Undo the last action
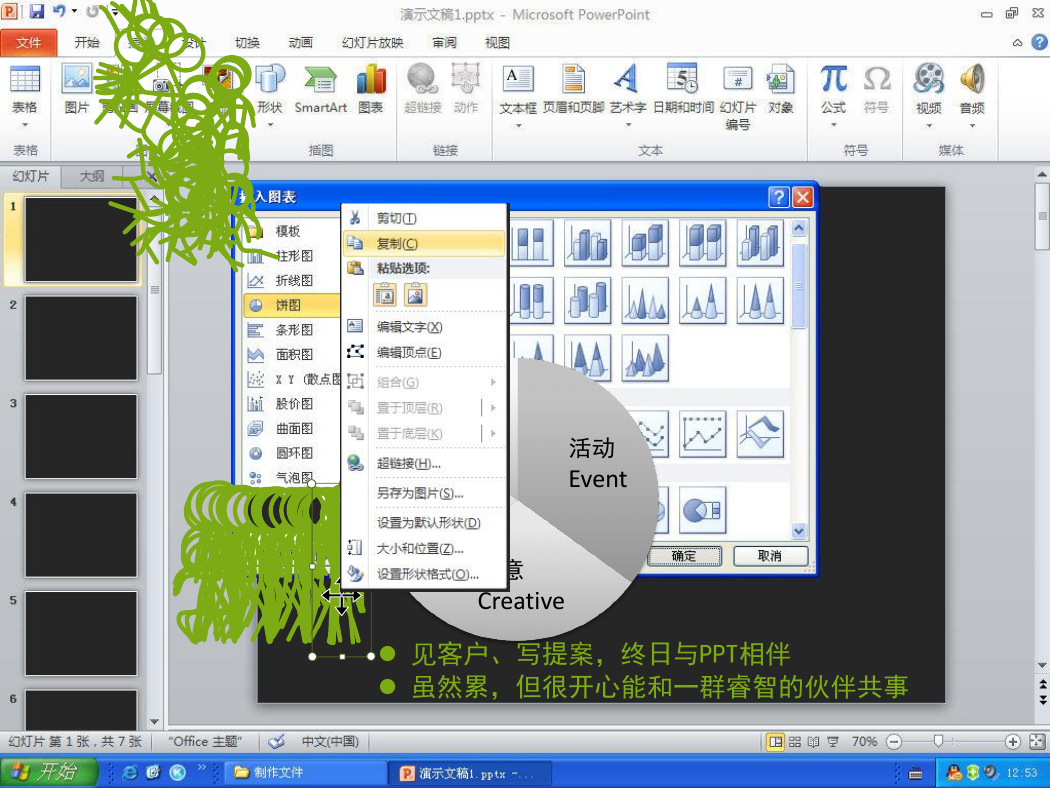The width and height of the screenshot is (1050, 788). 60,11
